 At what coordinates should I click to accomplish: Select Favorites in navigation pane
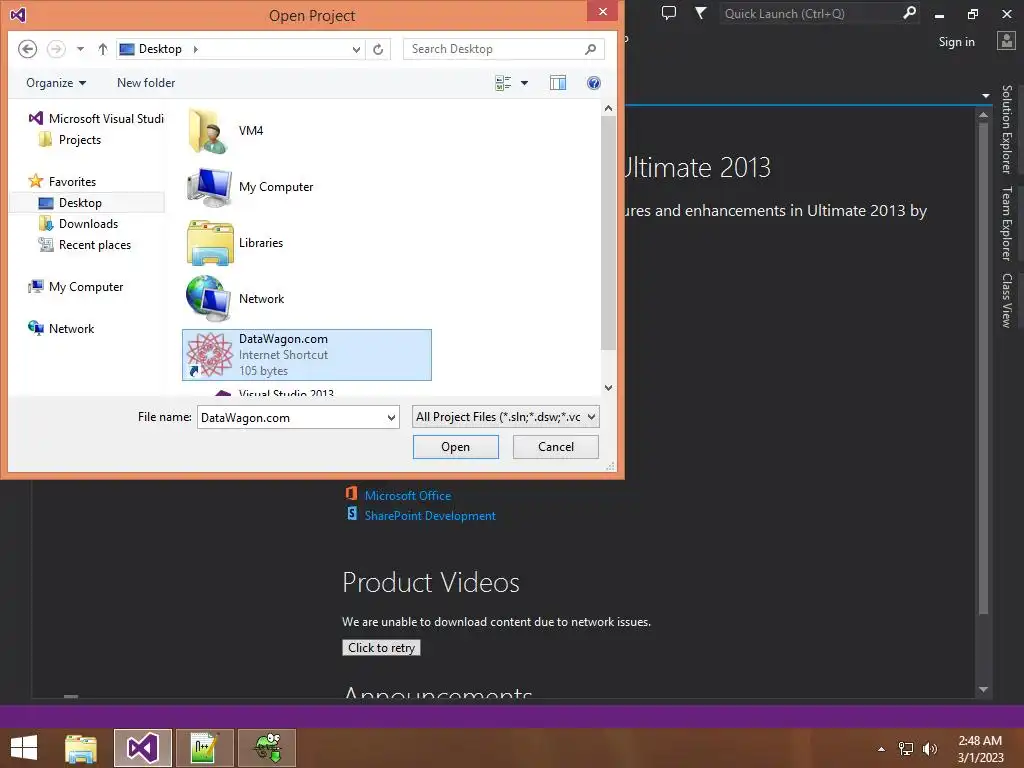pyautogui.click(x=62, y=182)
